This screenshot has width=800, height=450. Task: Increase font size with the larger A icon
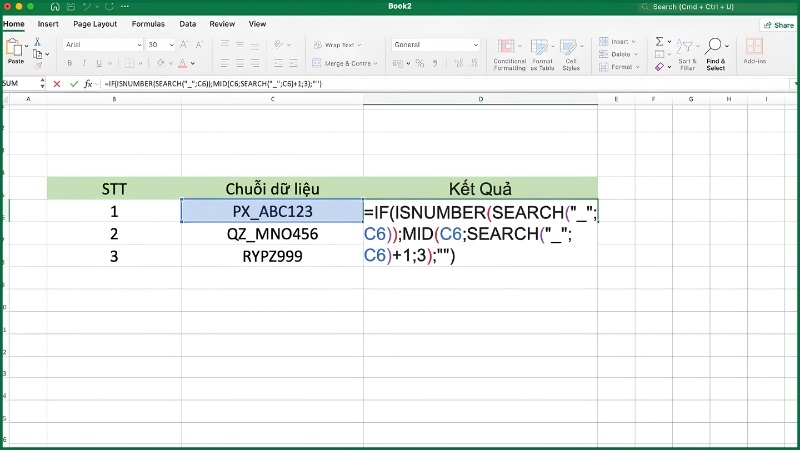pyautogui.click(x=184, y=45)
